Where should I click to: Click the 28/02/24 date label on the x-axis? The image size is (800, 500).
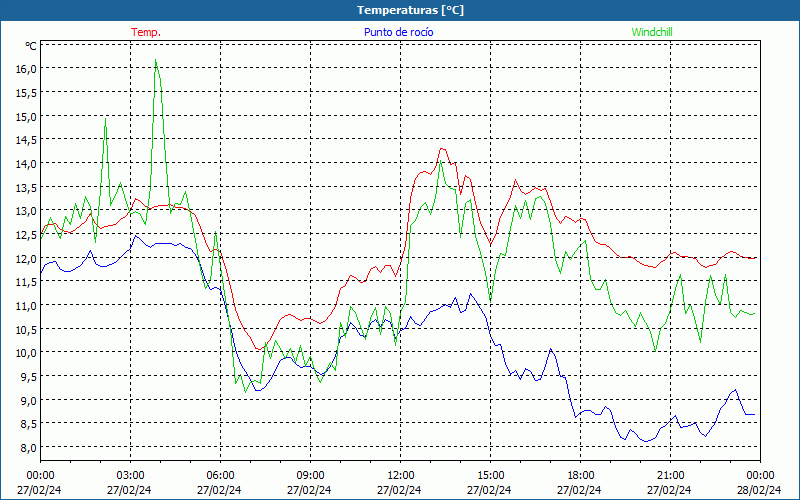click(x=759, y=490)
